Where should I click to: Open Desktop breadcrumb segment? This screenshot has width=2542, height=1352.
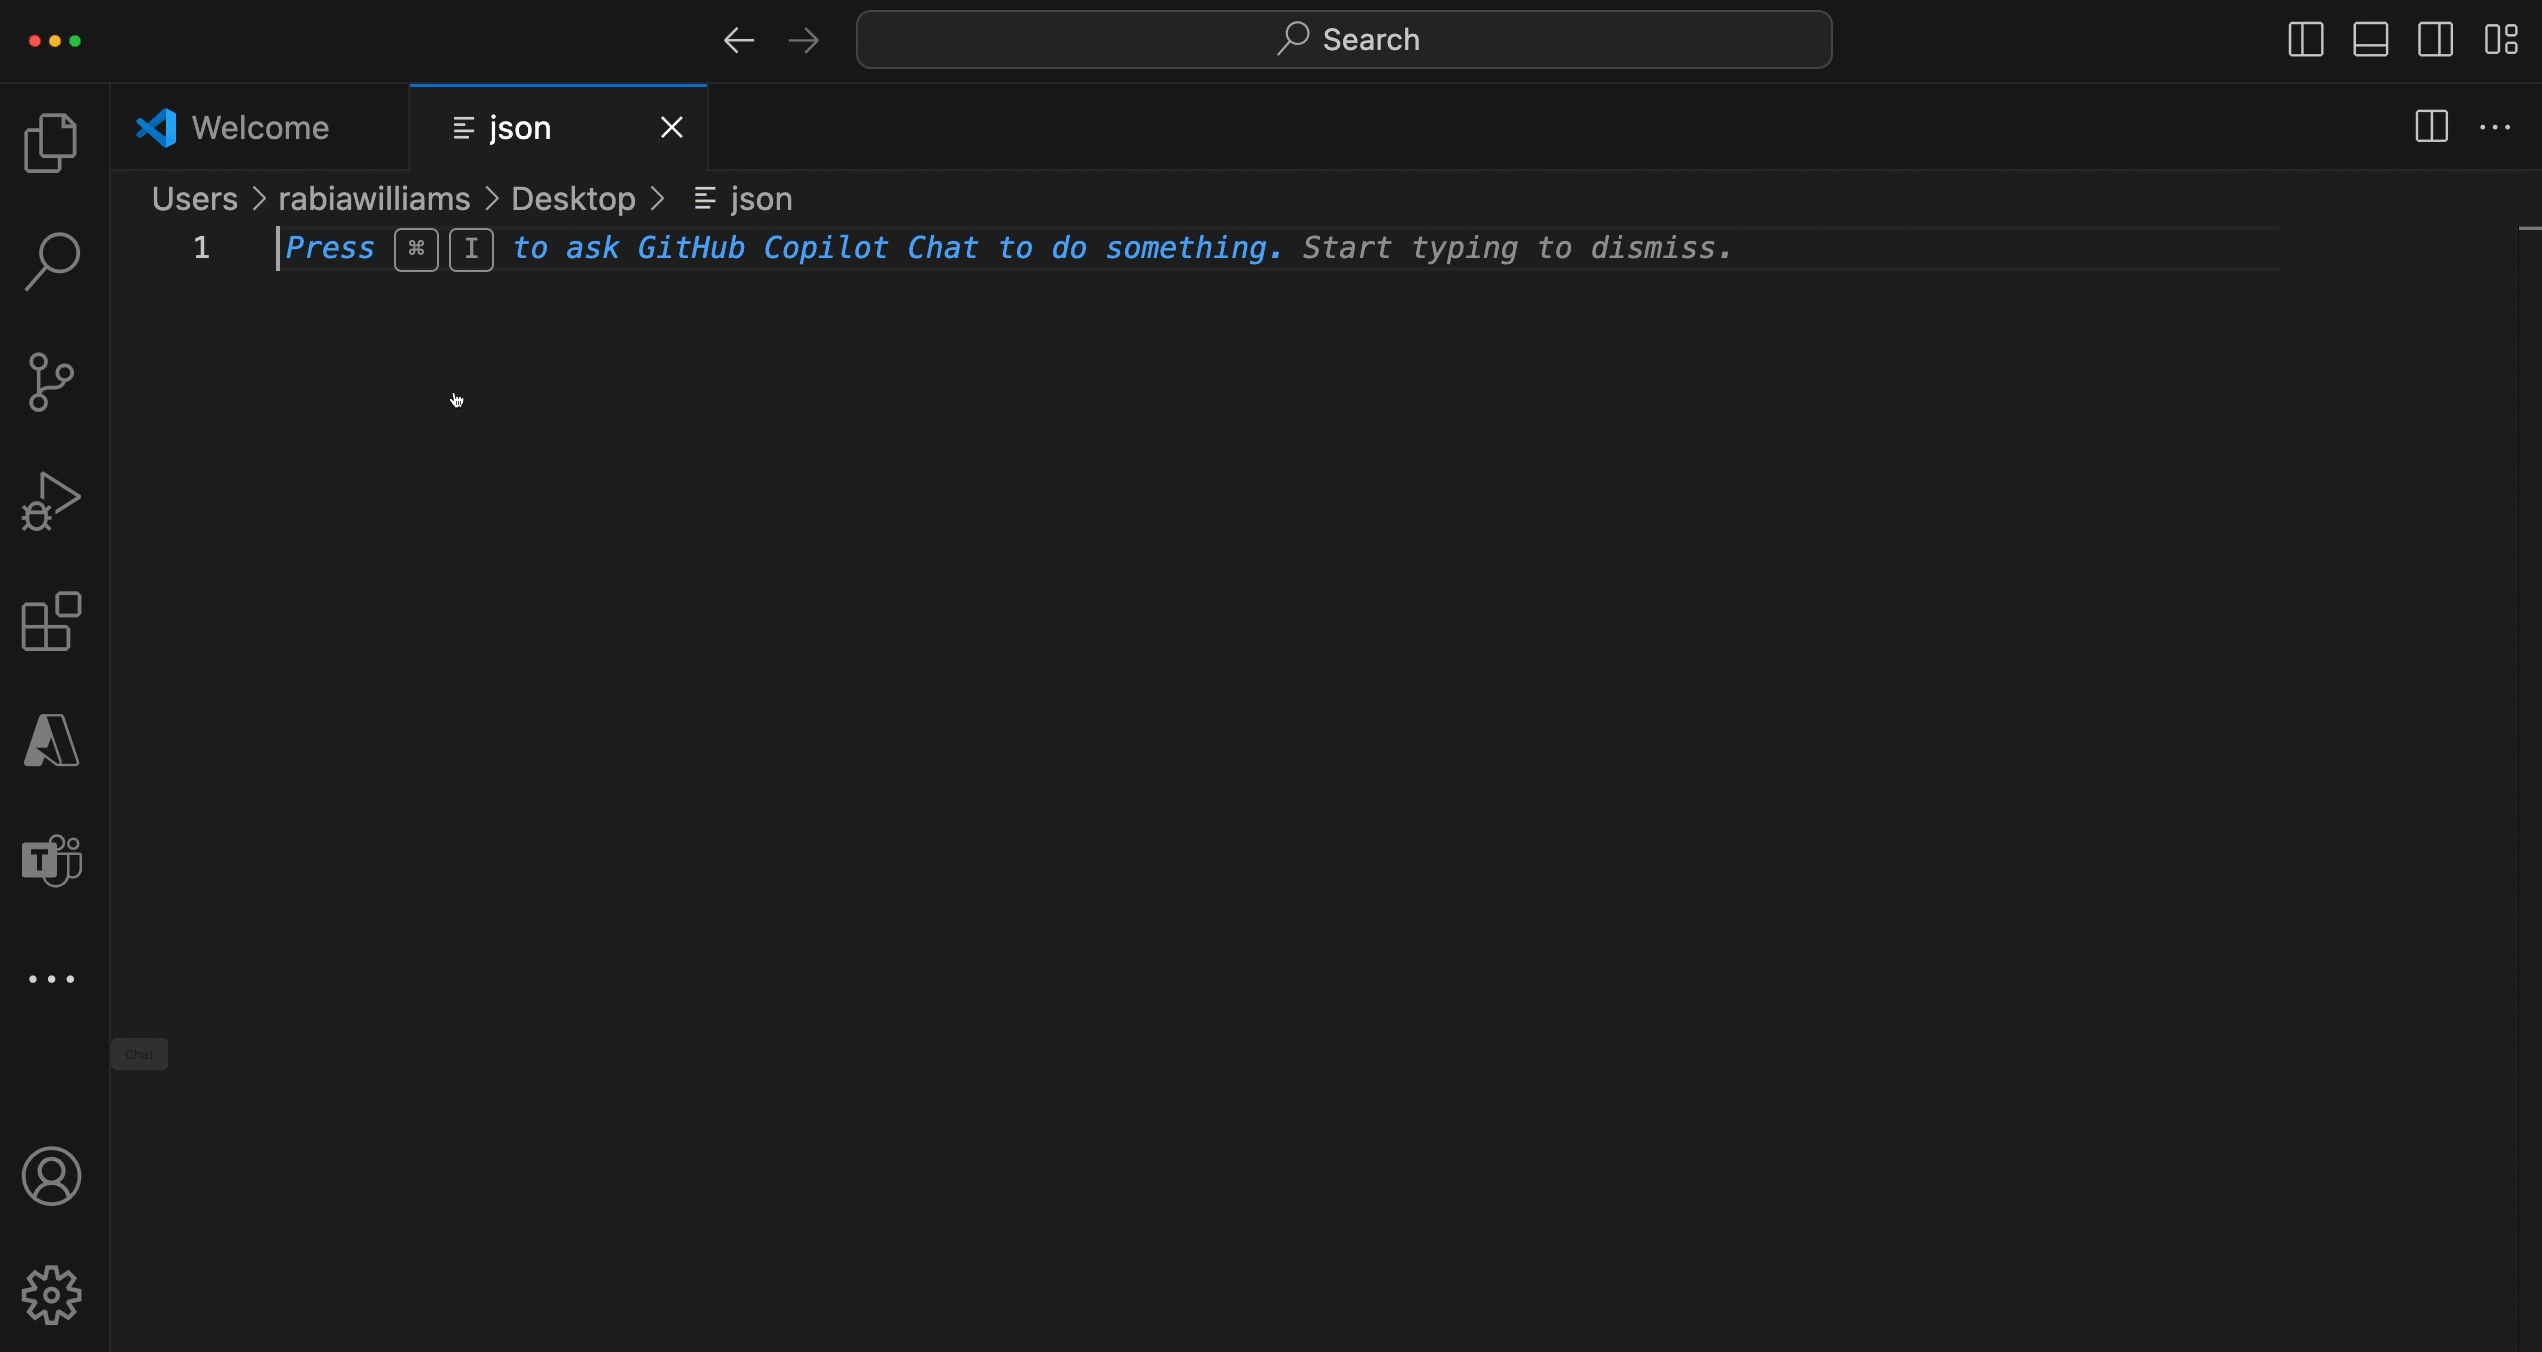573,199
